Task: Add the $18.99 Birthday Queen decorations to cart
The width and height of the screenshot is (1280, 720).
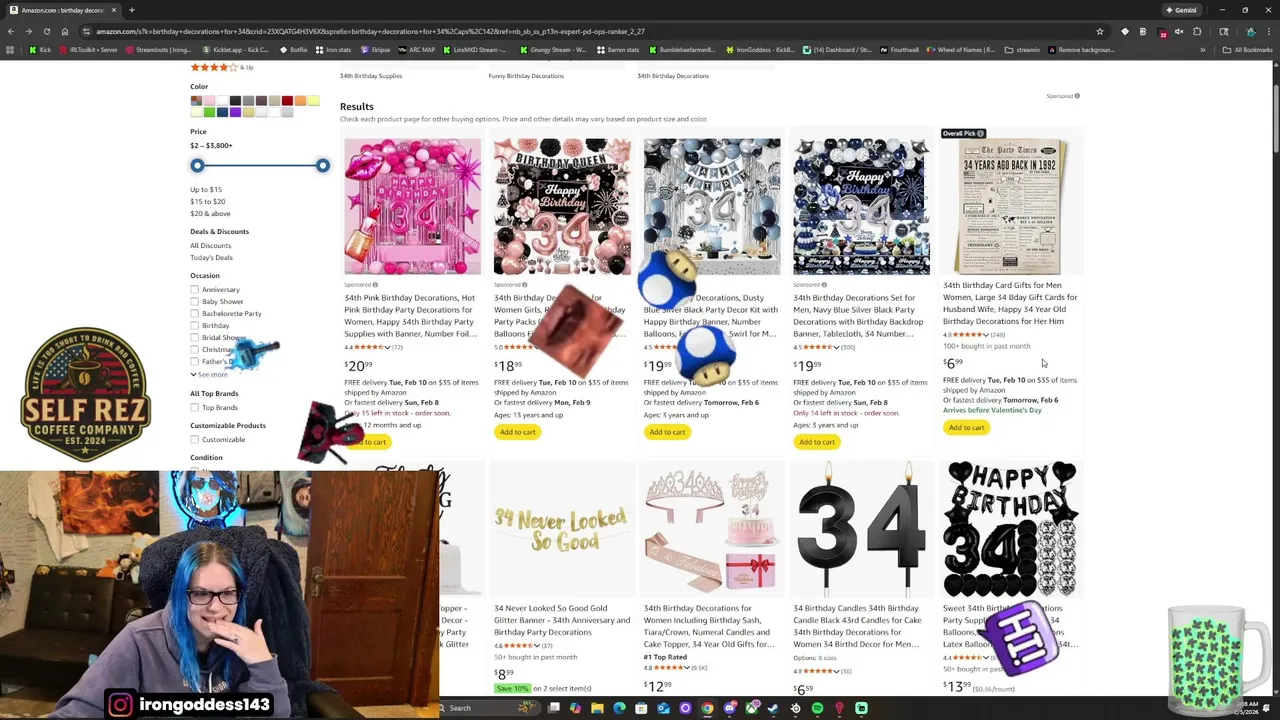Action: click(518, 432)
